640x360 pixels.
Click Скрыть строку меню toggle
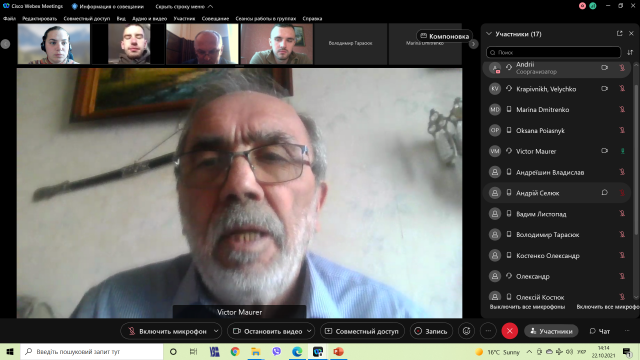coord(184,7)
